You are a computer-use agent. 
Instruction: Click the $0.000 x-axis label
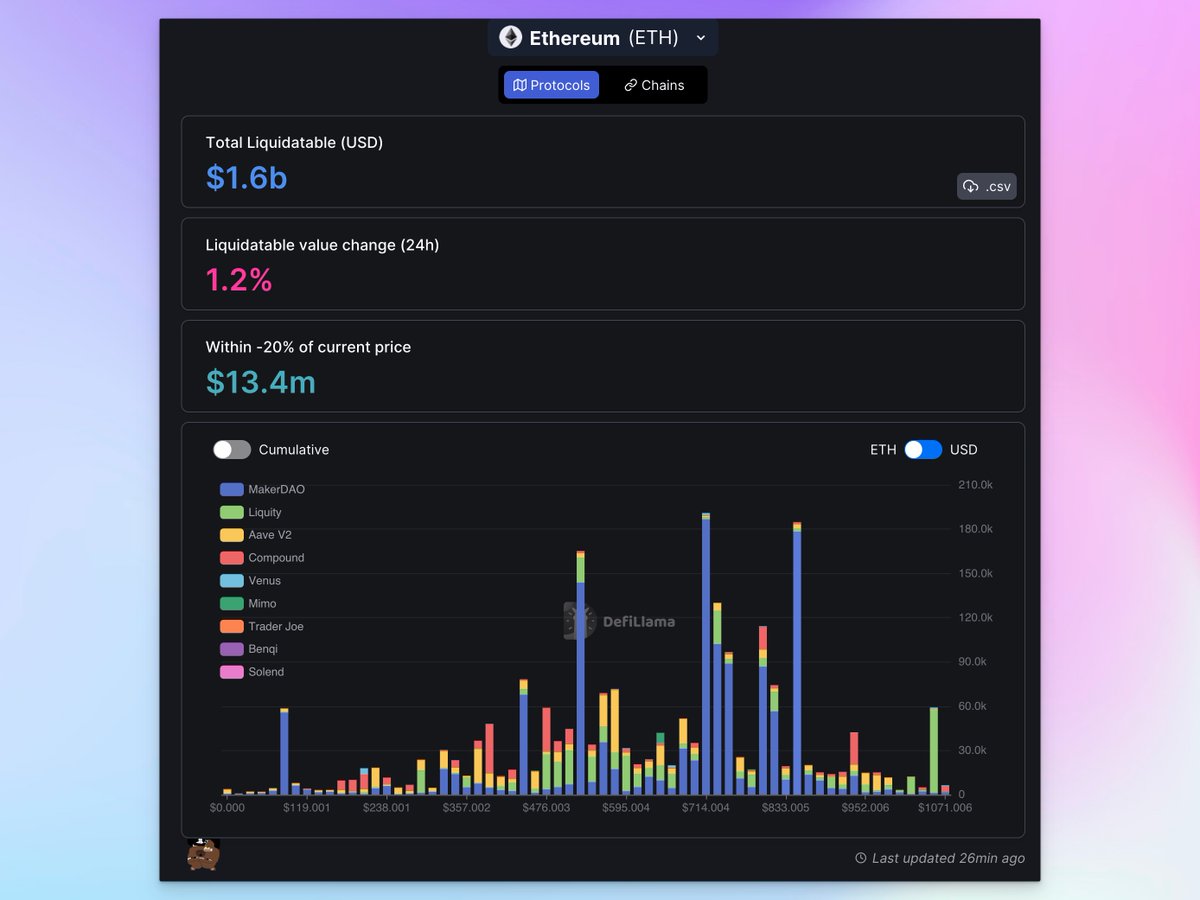tap(227, 808)
